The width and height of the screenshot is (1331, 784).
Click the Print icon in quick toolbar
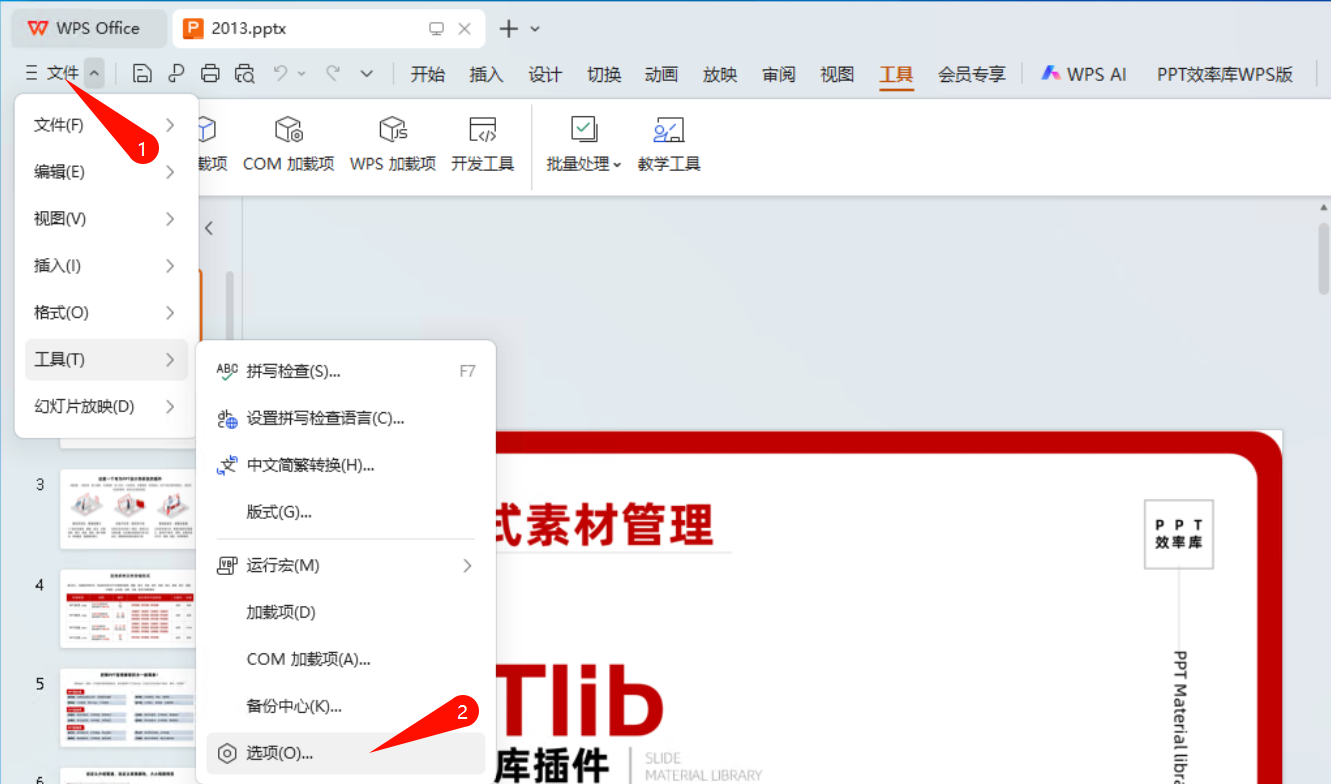click(210, 73)
